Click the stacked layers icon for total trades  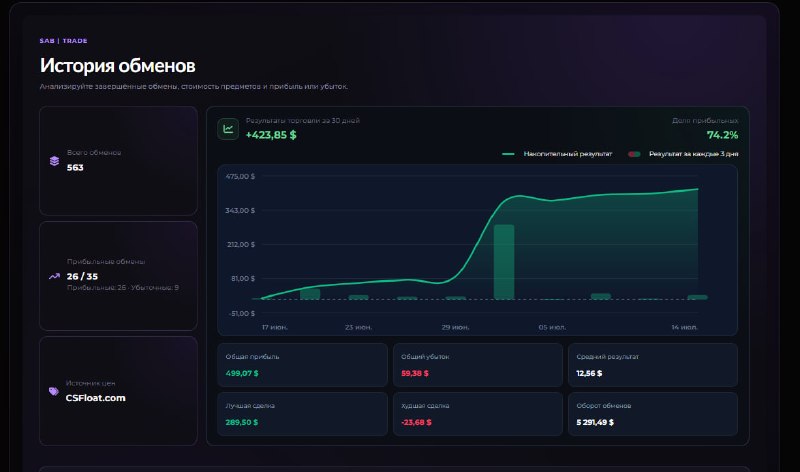tap(54, 161)
